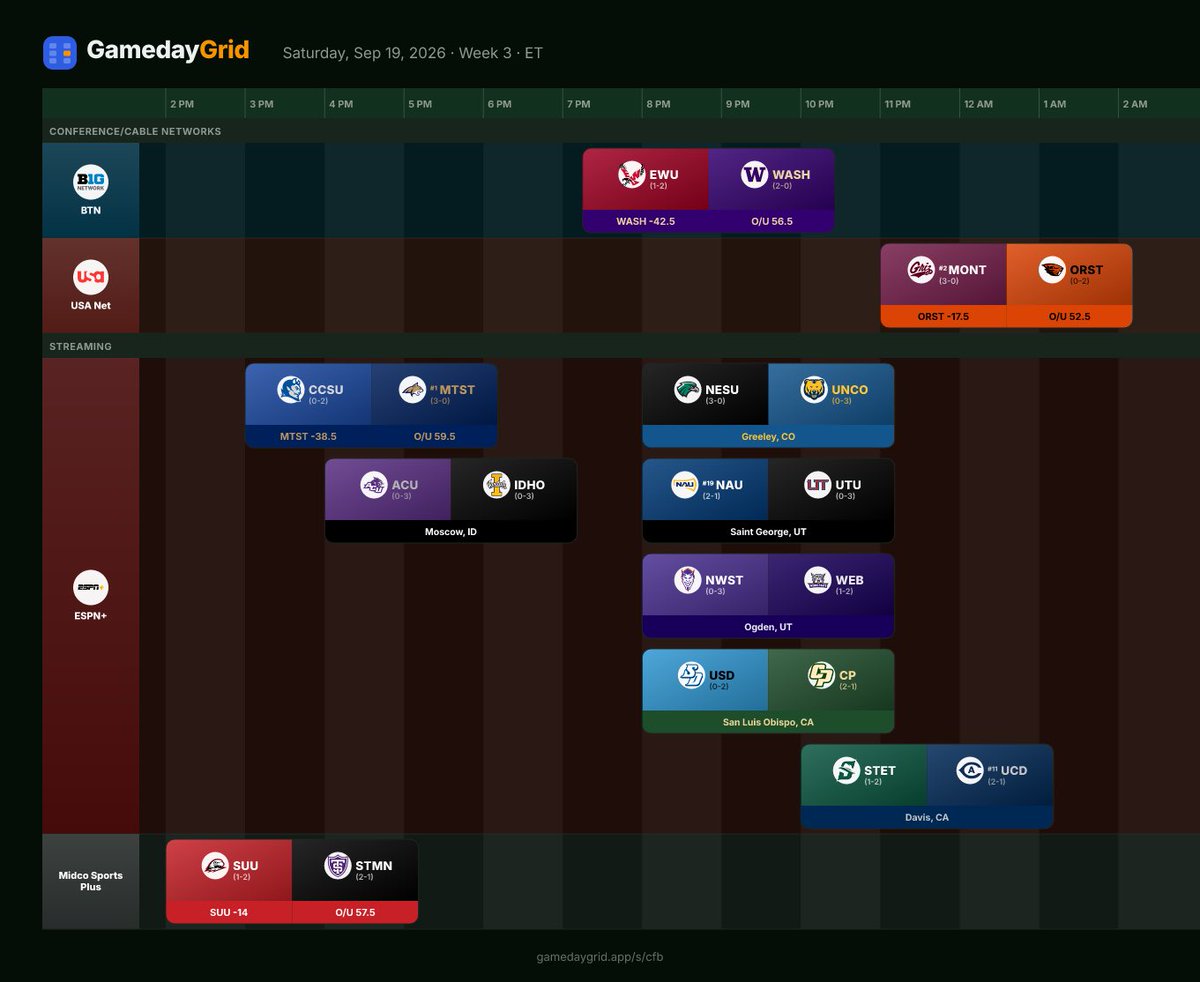Click the ORST -17.5 spread
This screenshot has width=1200, height=982.
943,316
